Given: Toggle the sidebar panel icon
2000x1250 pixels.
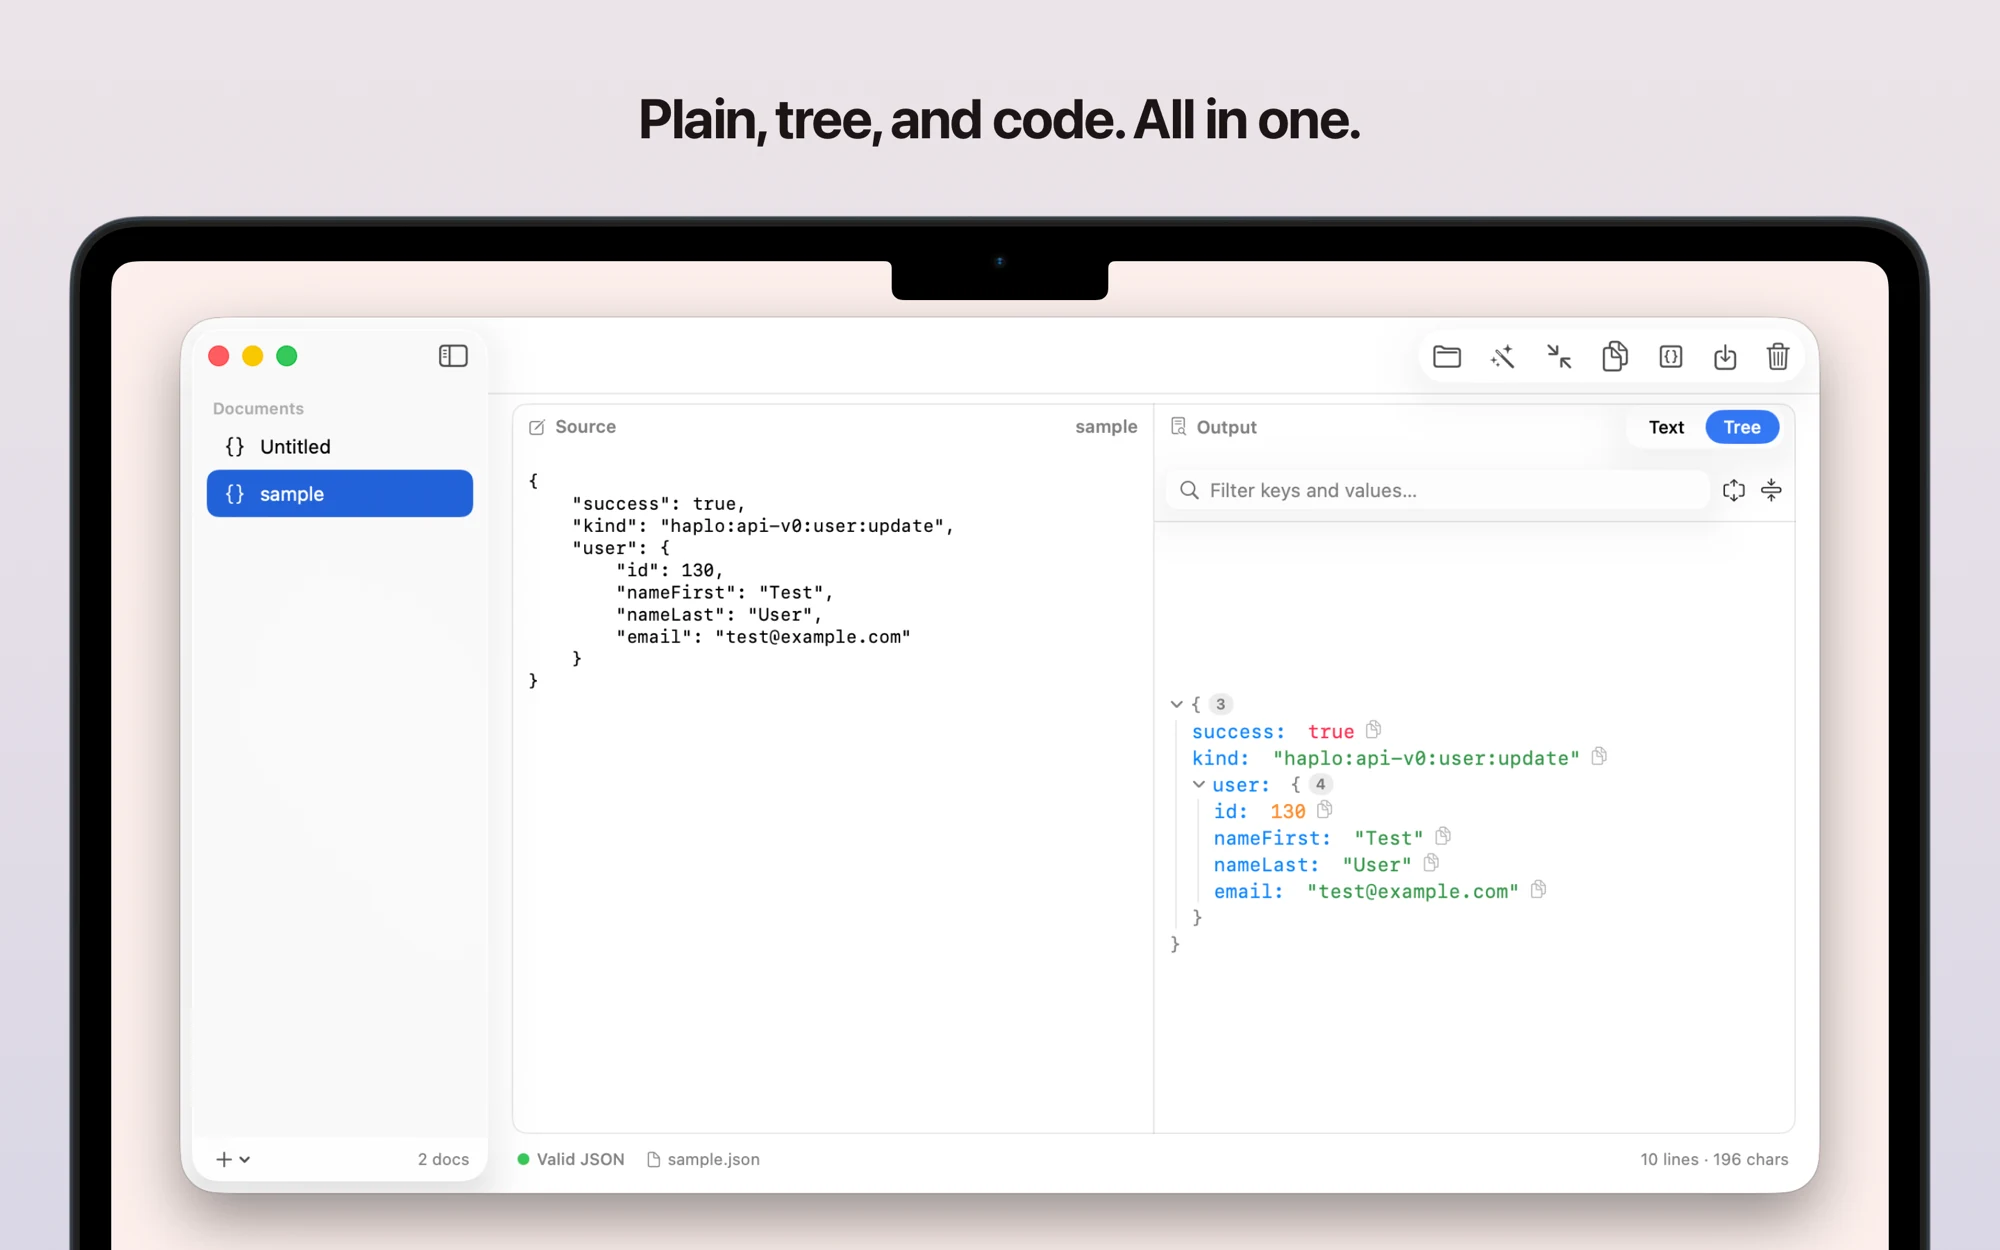Looking at the screenshot, I should (x=453, y=356).
